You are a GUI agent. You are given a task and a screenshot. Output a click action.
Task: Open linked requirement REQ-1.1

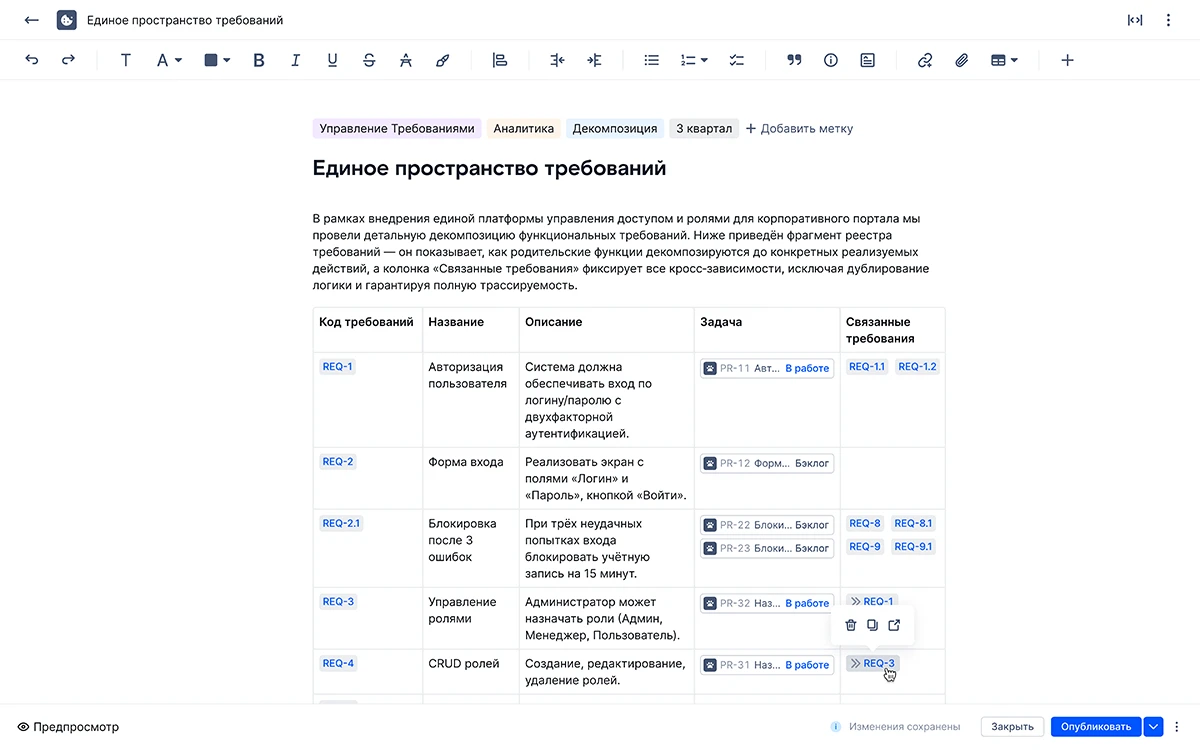tap(867, 367)
